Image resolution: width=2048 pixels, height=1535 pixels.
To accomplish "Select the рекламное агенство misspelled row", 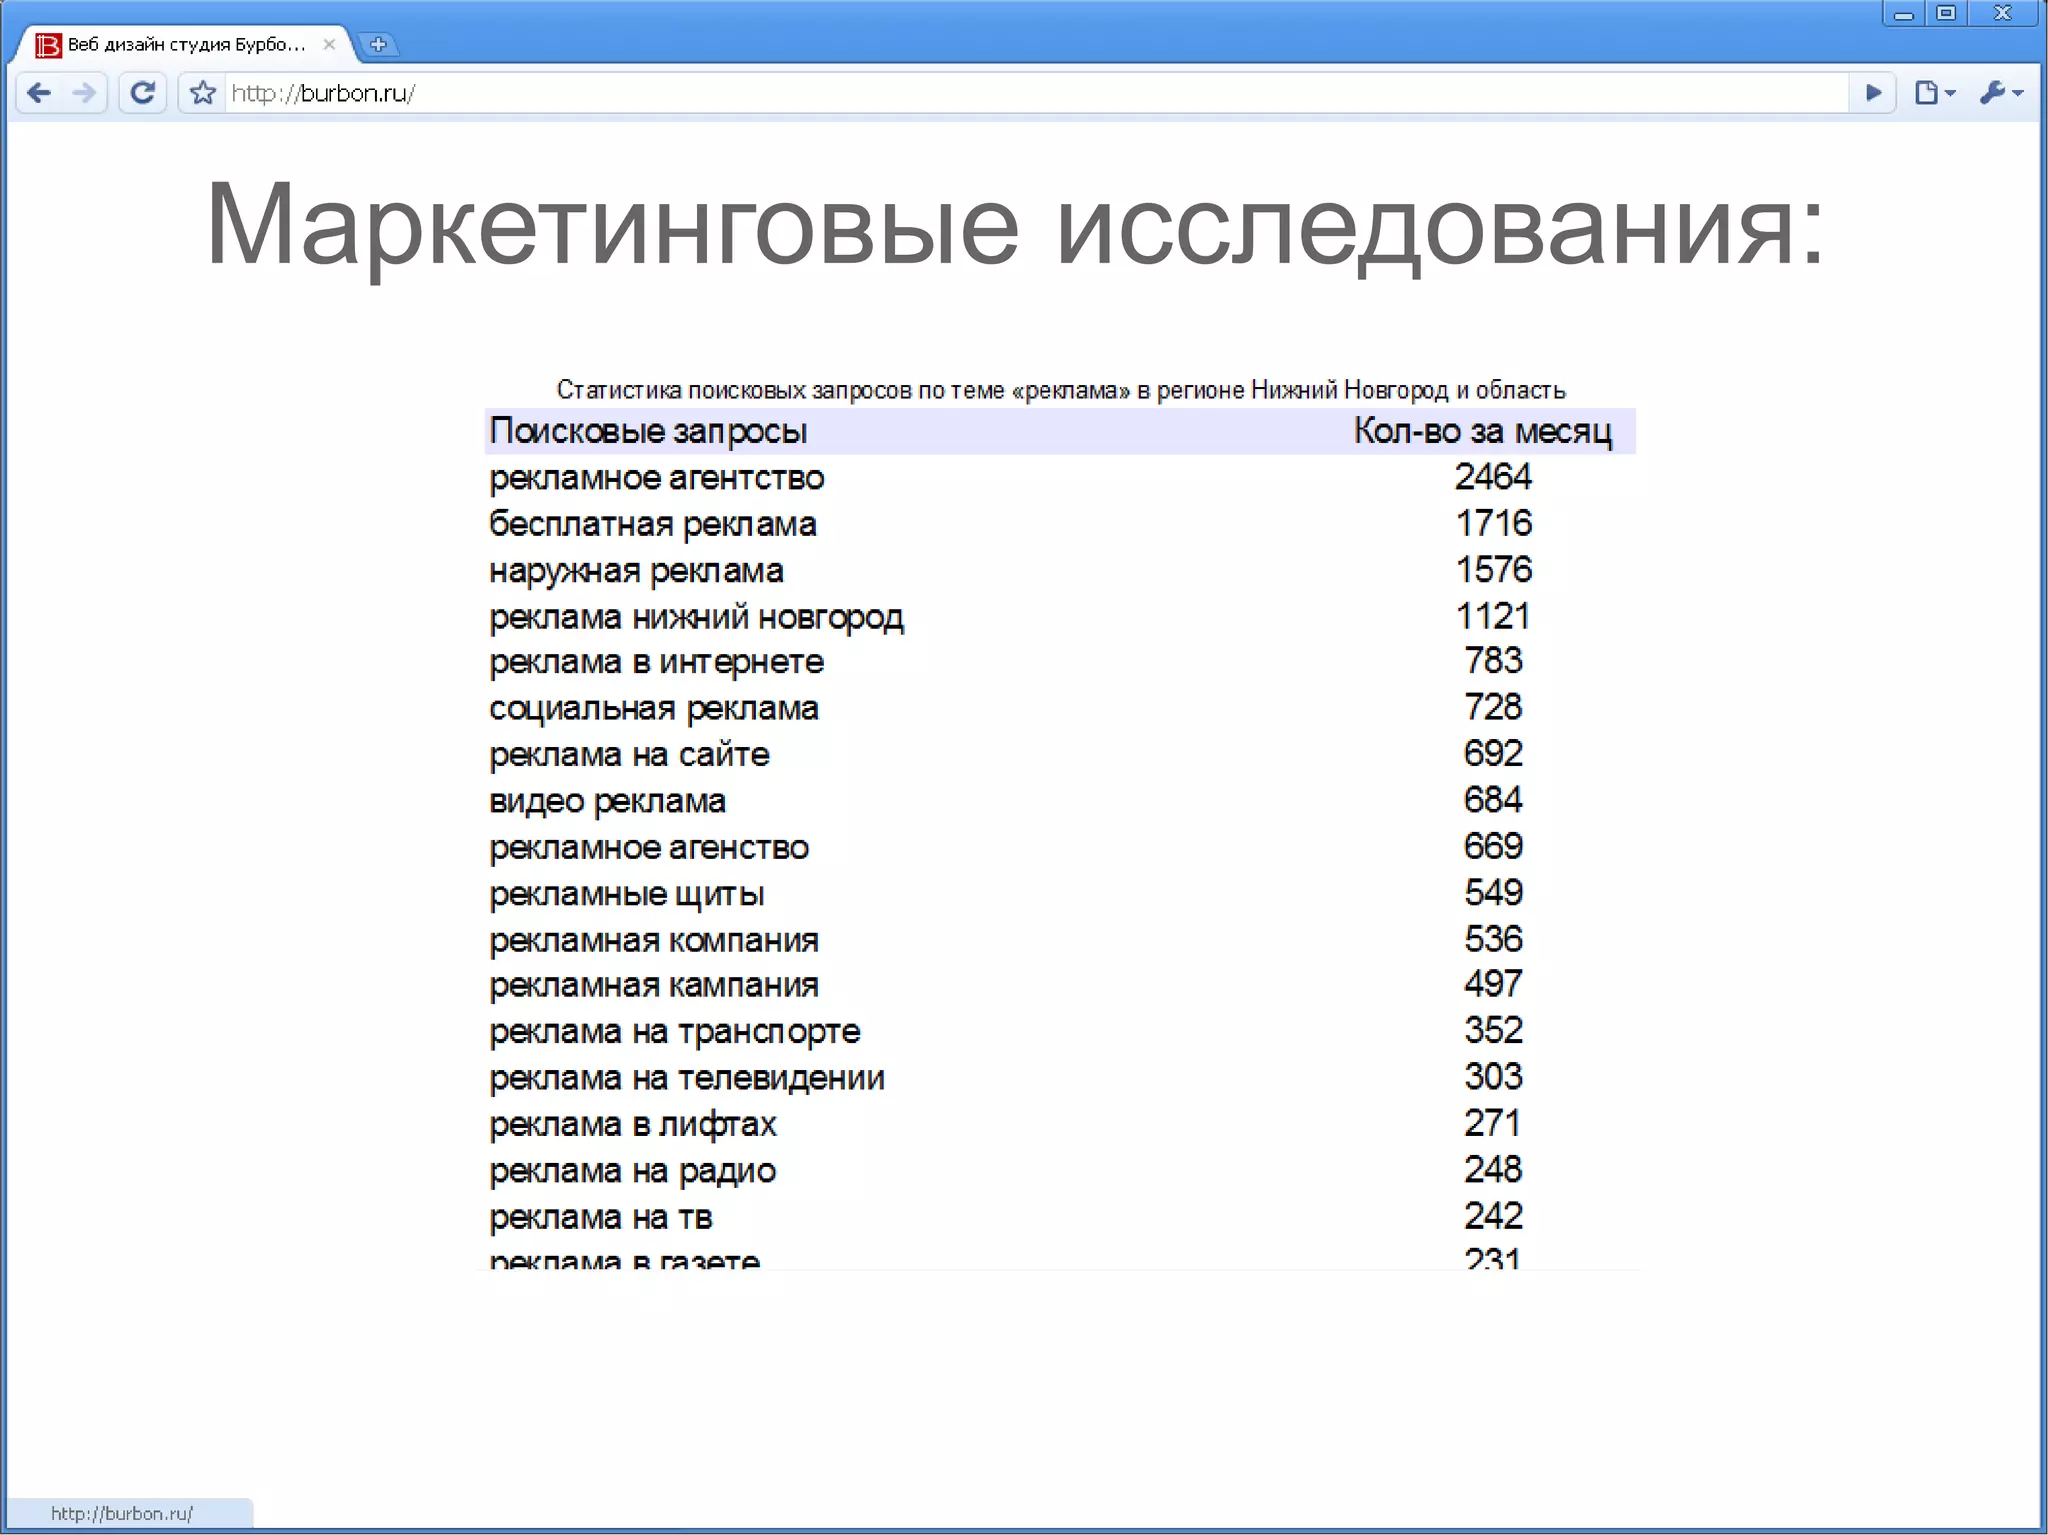I will [x=1060, y=847].
